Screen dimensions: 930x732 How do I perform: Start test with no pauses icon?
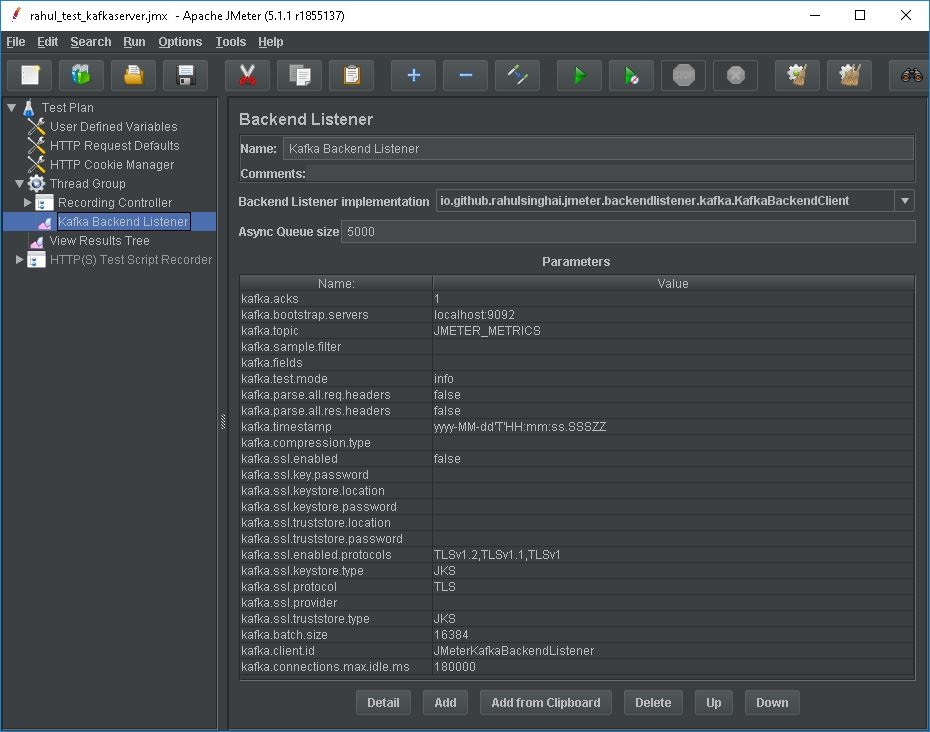632,75
